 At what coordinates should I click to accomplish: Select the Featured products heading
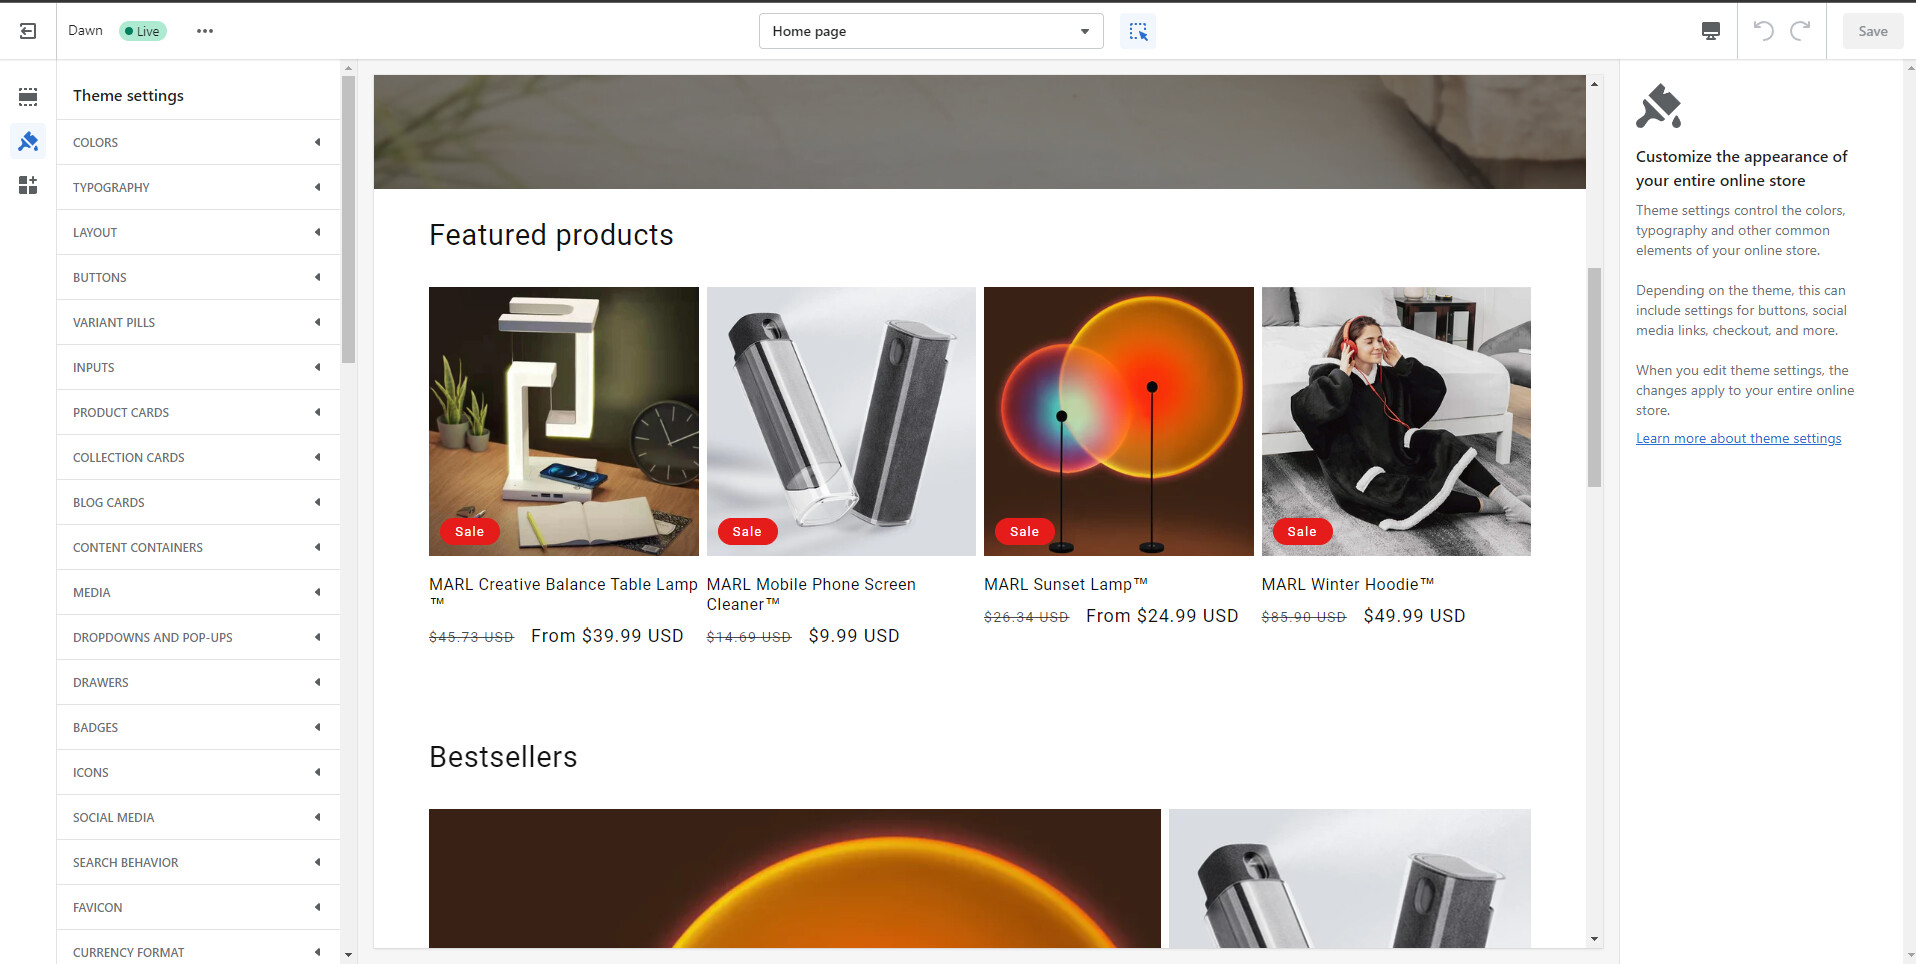[x=551, y=235]
